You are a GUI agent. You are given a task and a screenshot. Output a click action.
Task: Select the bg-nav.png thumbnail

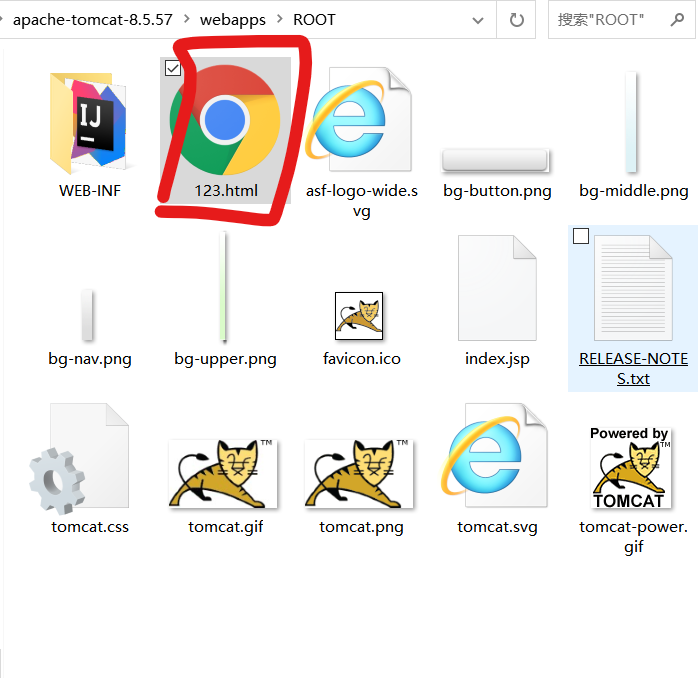click(x=88, y=315)
